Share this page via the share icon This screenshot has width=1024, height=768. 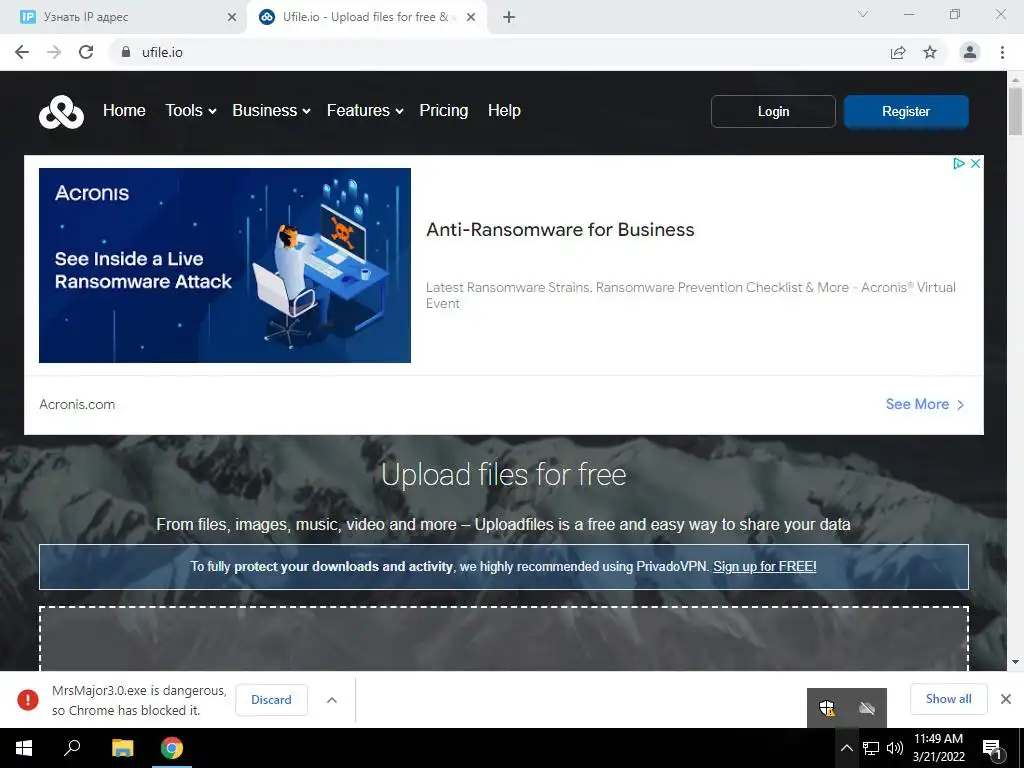898,52
